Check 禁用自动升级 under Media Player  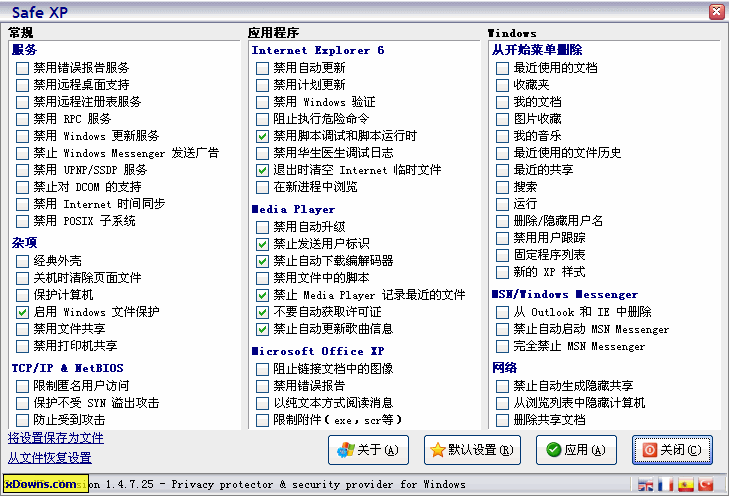[x=262, y=227]
